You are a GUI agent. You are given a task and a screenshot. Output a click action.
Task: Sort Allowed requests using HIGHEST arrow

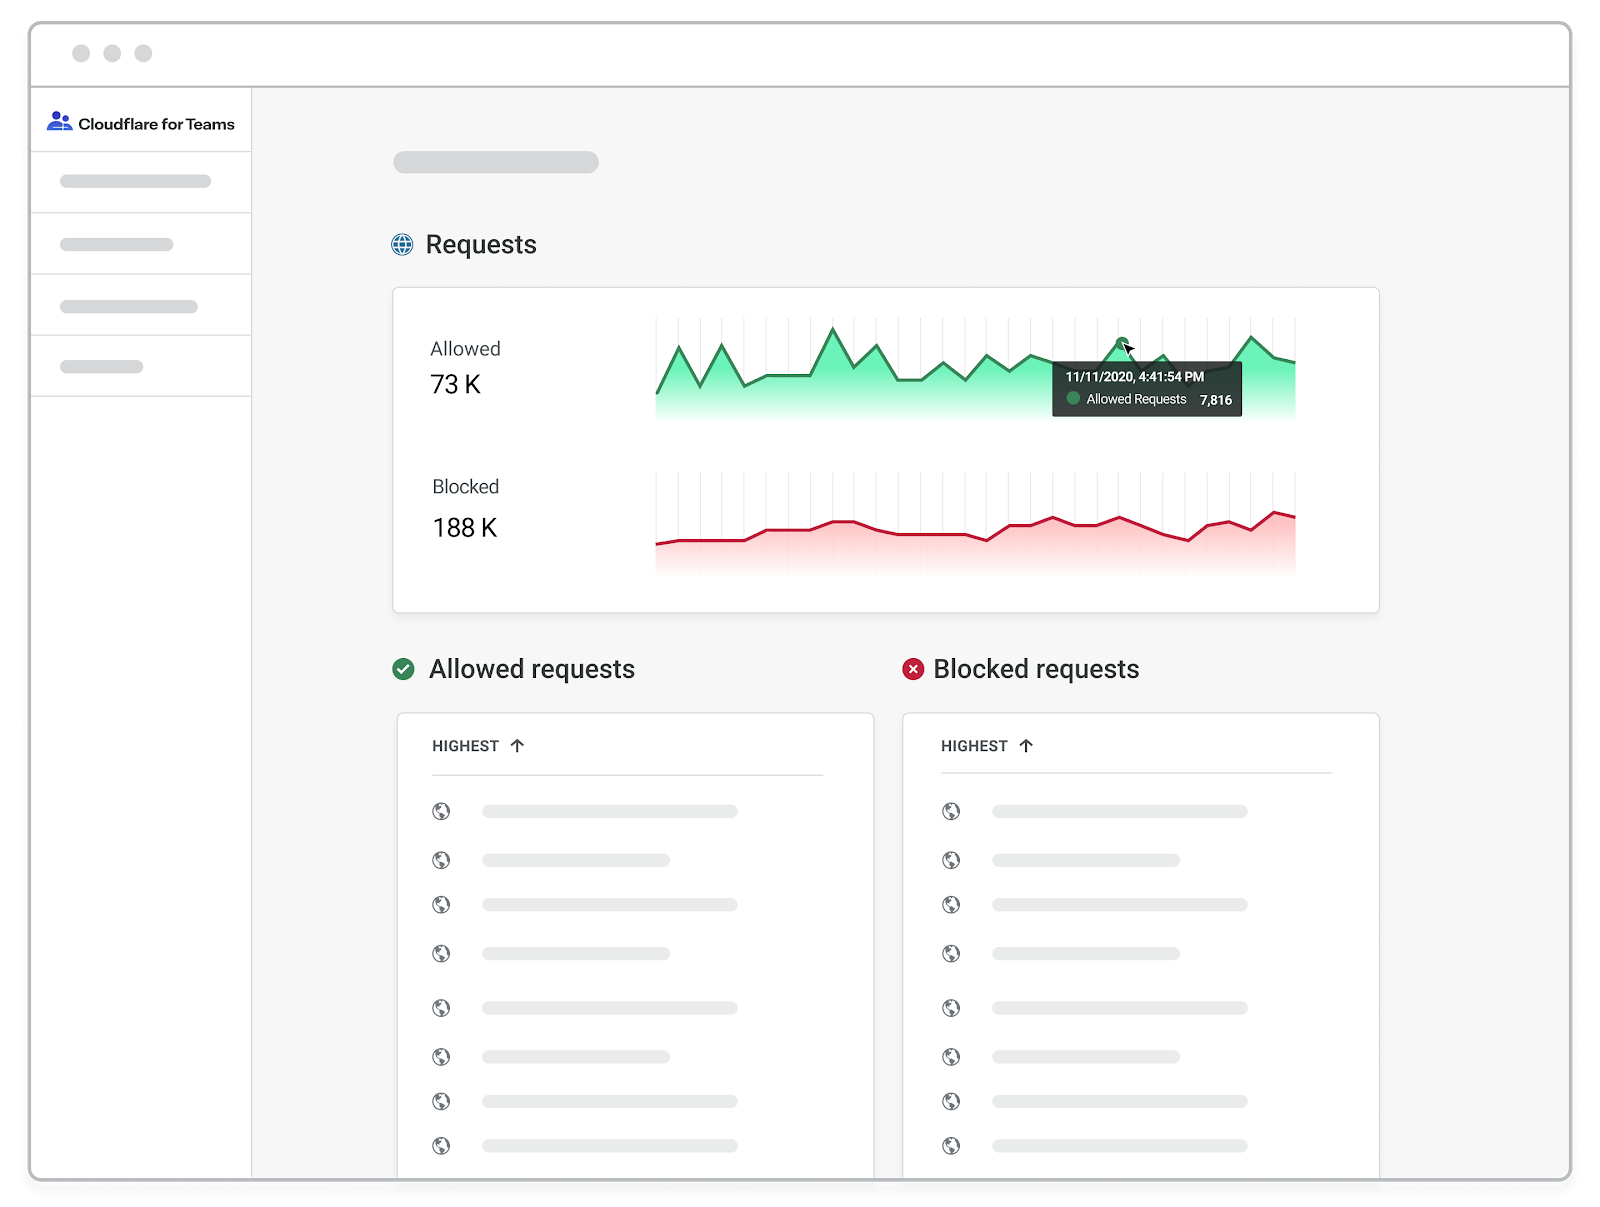517,746
